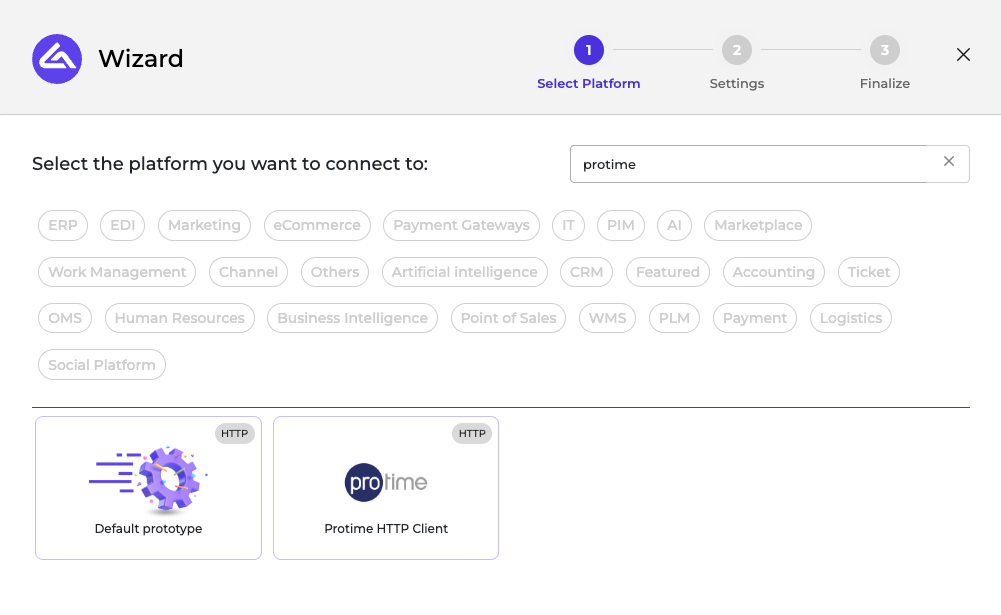Toggle the EDI category filter
The image size is (1001, 615).
123,225
